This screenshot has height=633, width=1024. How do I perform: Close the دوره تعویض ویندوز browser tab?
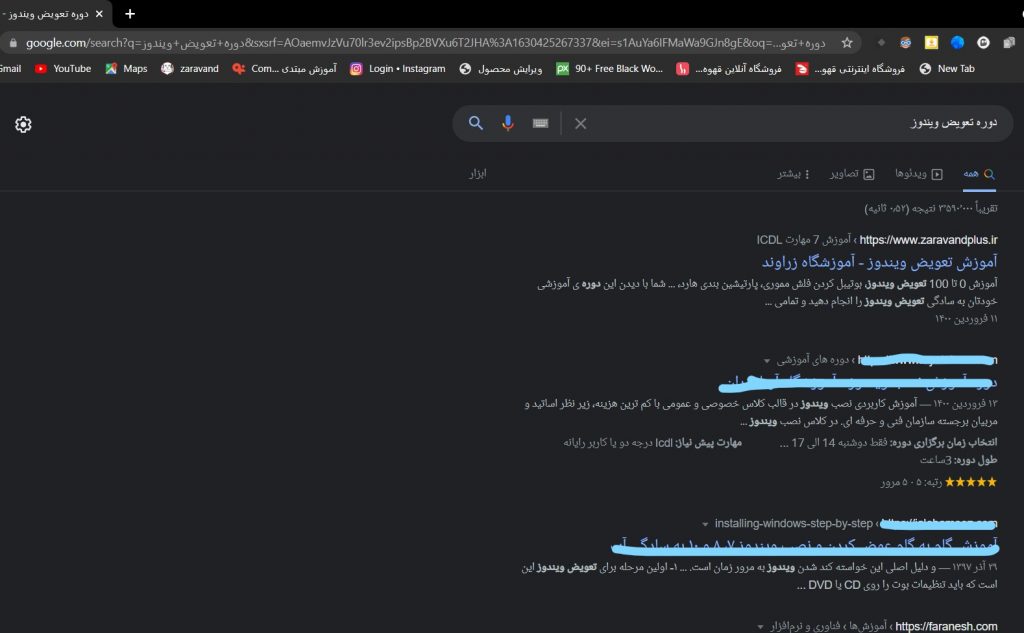click(99, 14)
